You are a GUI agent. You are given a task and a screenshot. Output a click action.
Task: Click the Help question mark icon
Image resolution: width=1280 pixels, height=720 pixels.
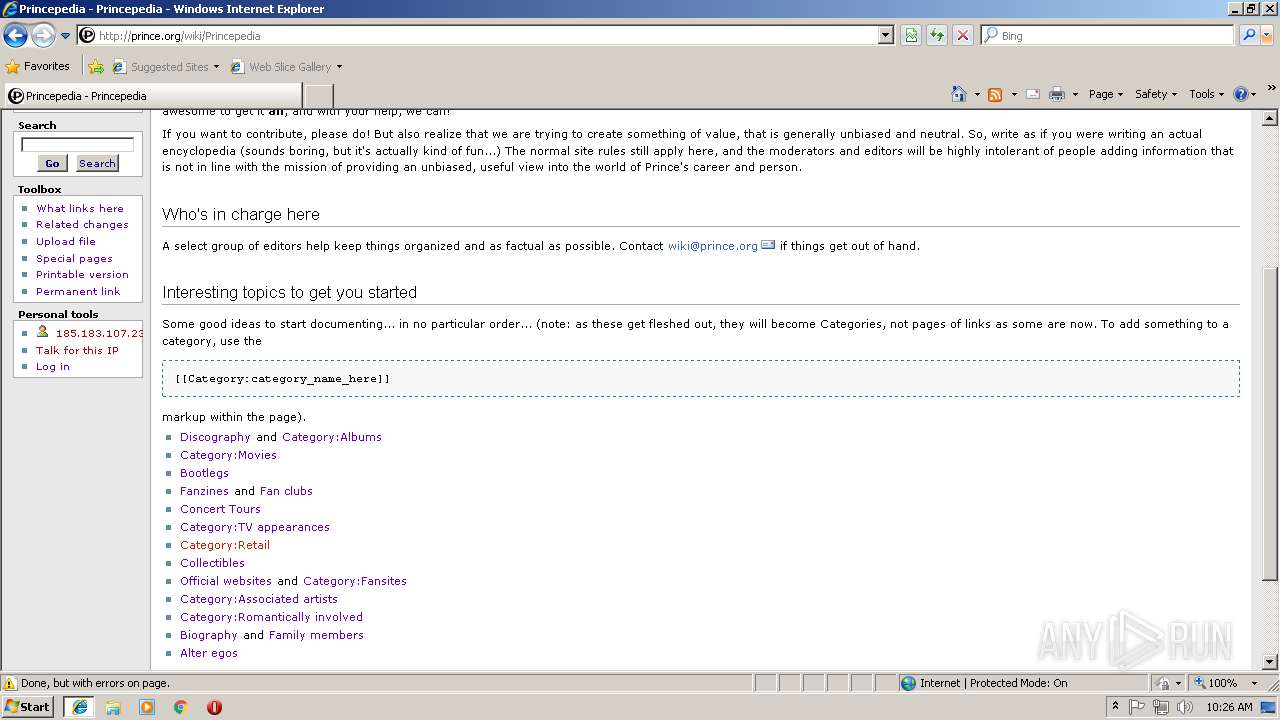tap(1240, 94)
